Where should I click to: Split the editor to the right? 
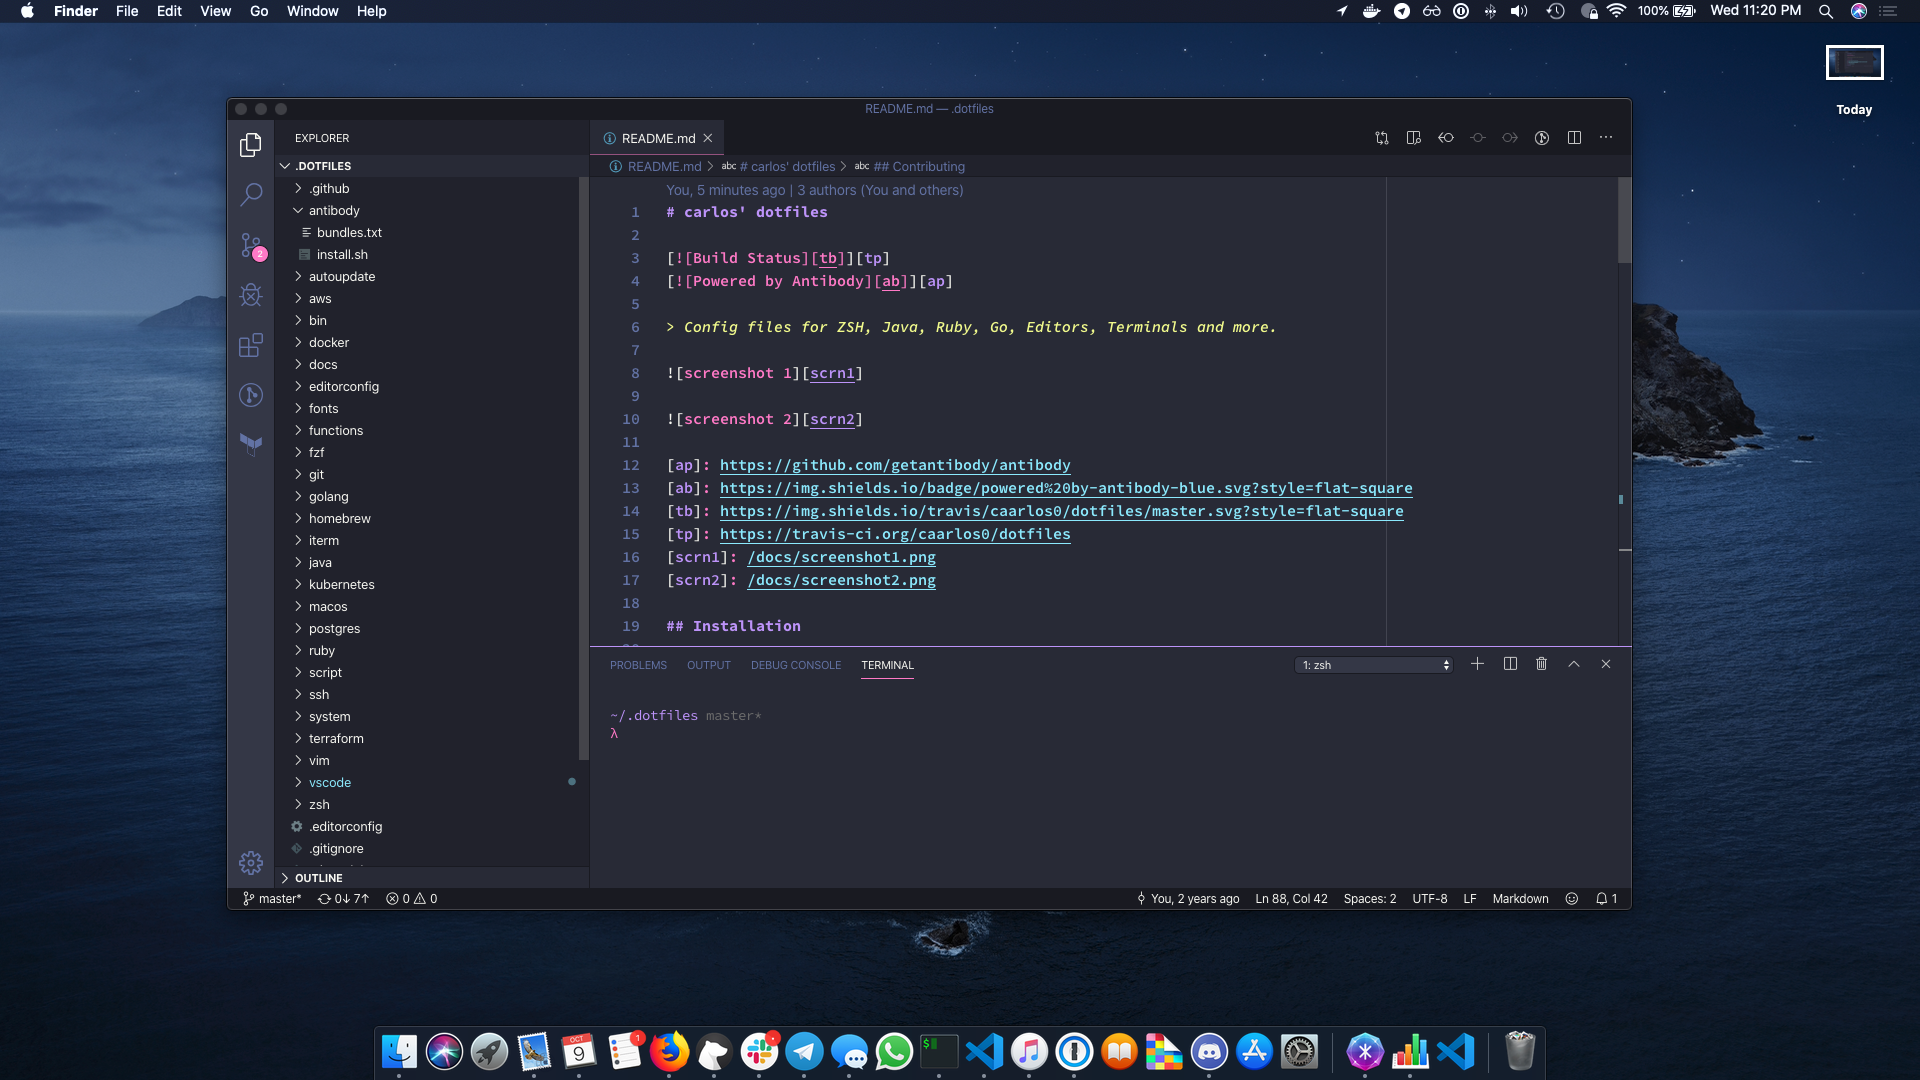1574,138
